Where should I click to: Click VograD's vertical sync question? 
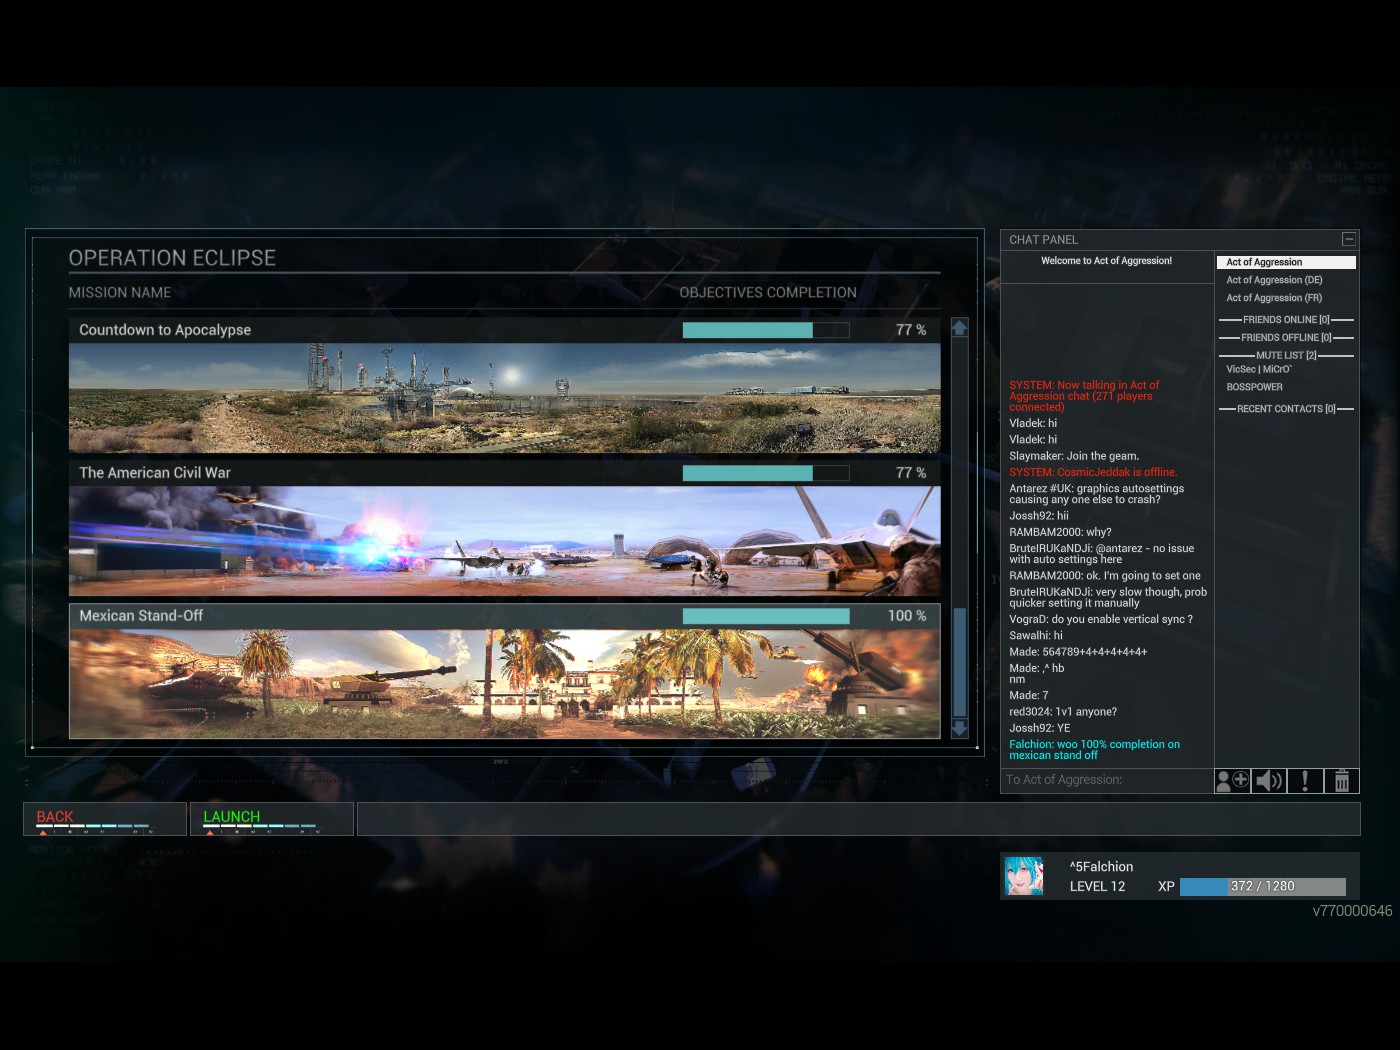[1101, 620]
